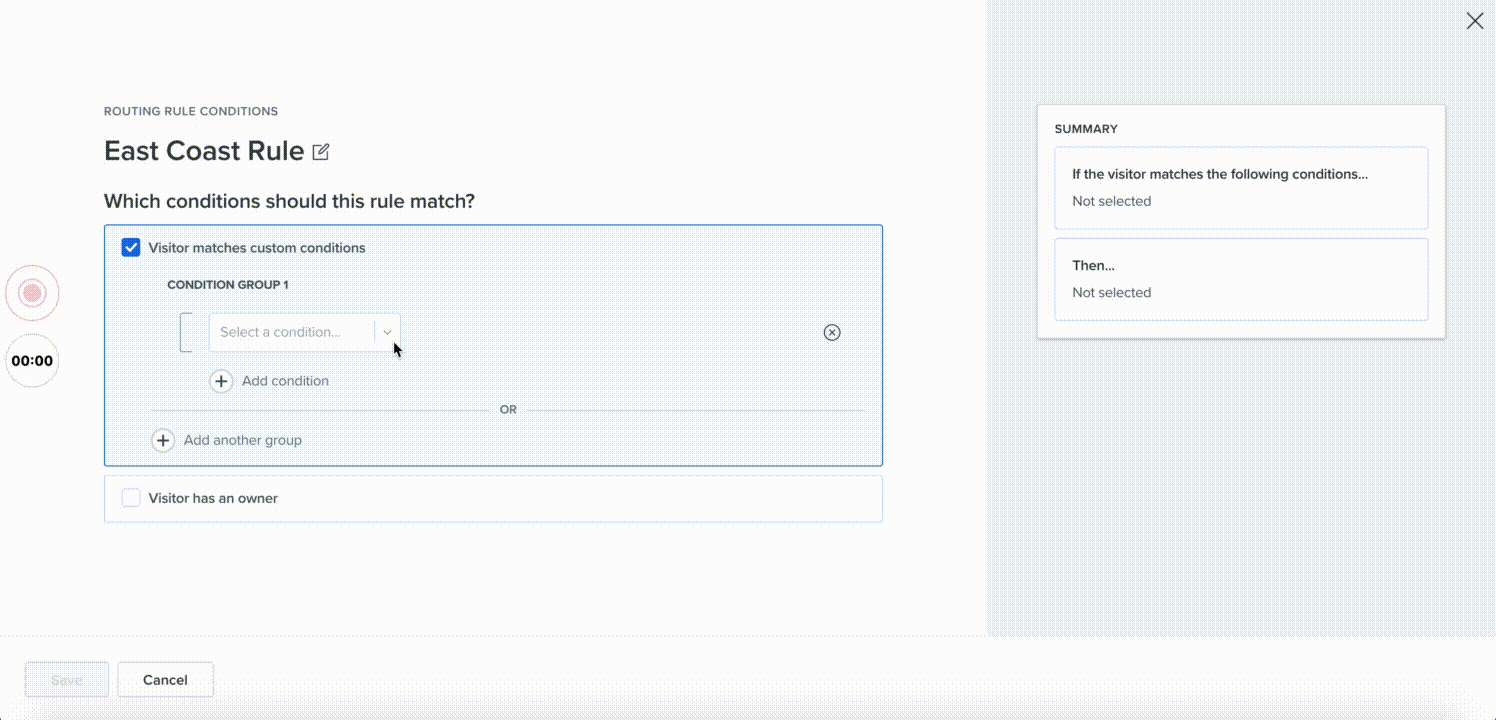
Task: Open the 'Then...' summary card
Action: (1241, 279)
